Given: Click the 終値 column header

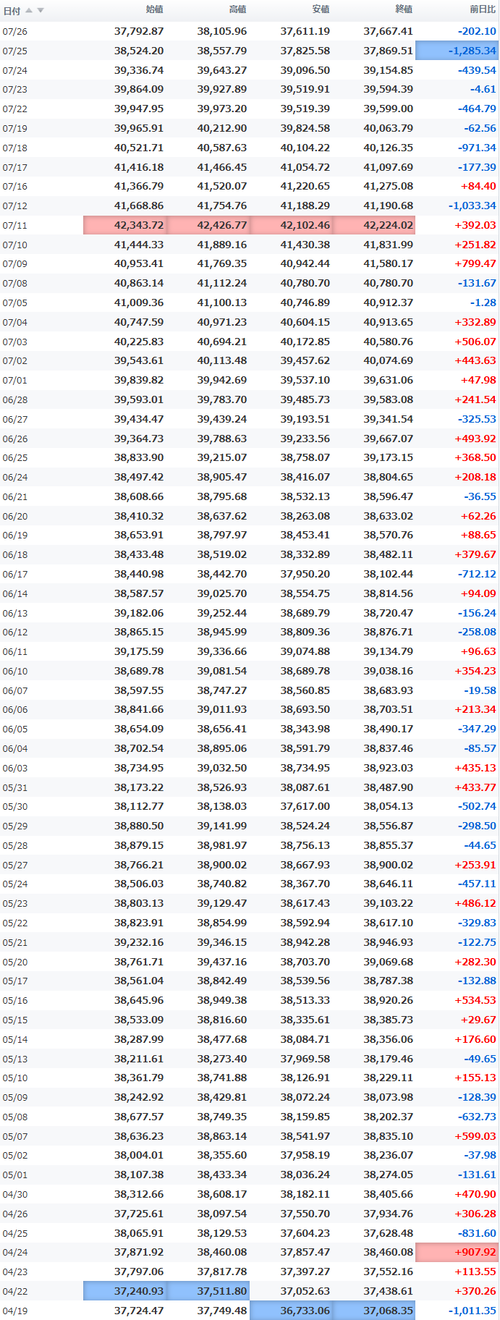Looking at the screenshot, I should (403, 10).
